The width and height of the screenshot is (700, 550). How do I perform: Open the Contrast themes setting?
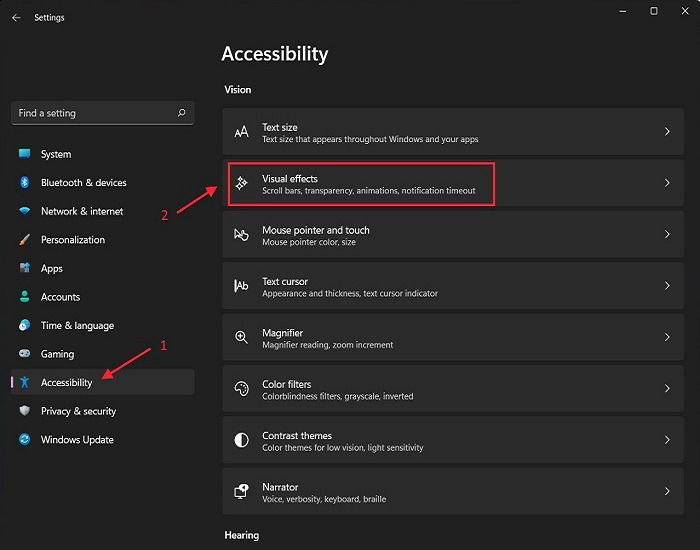coord(453,440)
